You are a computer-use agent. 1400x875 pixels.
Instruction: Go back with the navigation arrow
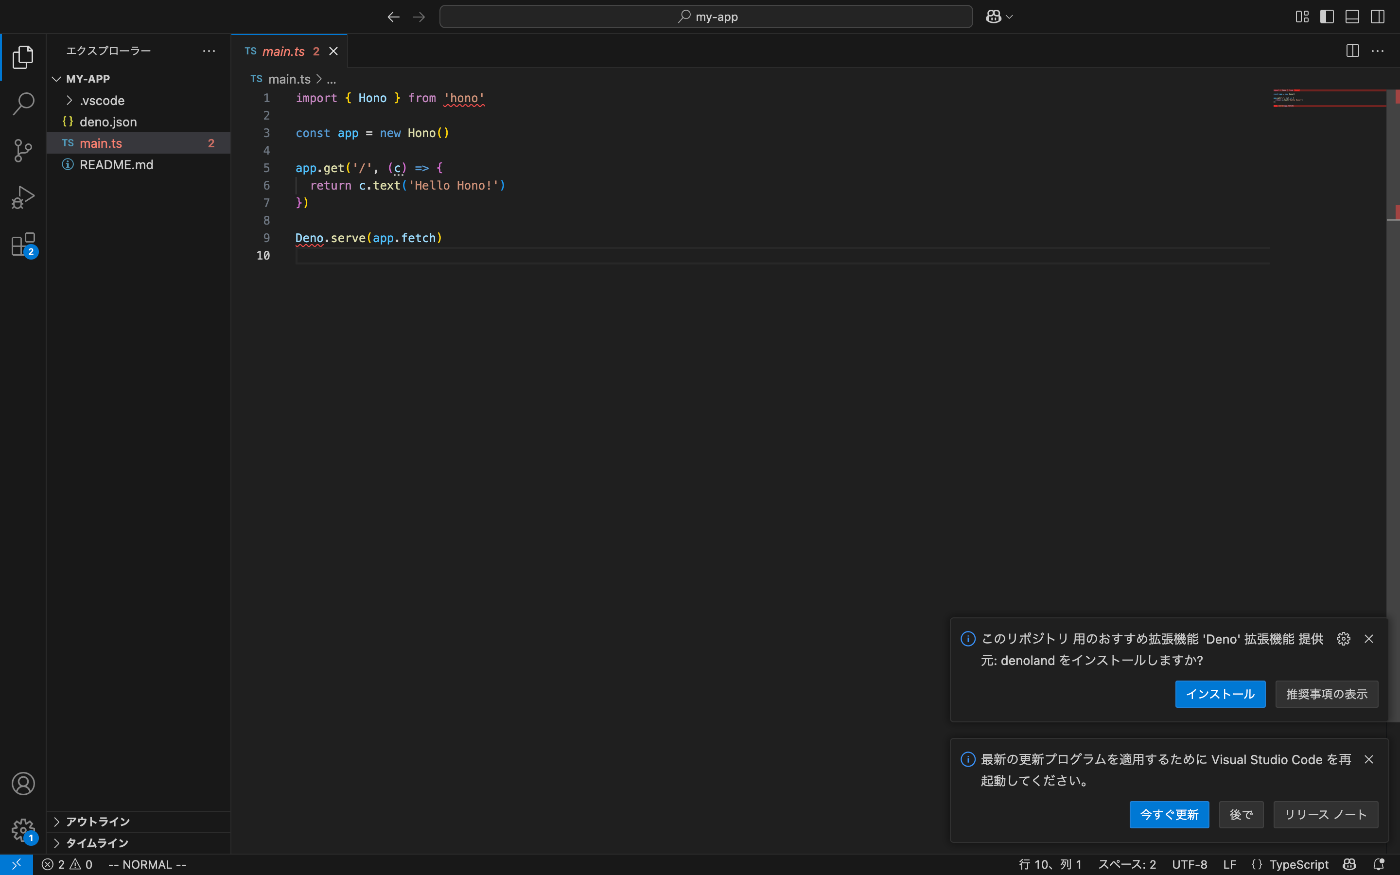point(393,17)
